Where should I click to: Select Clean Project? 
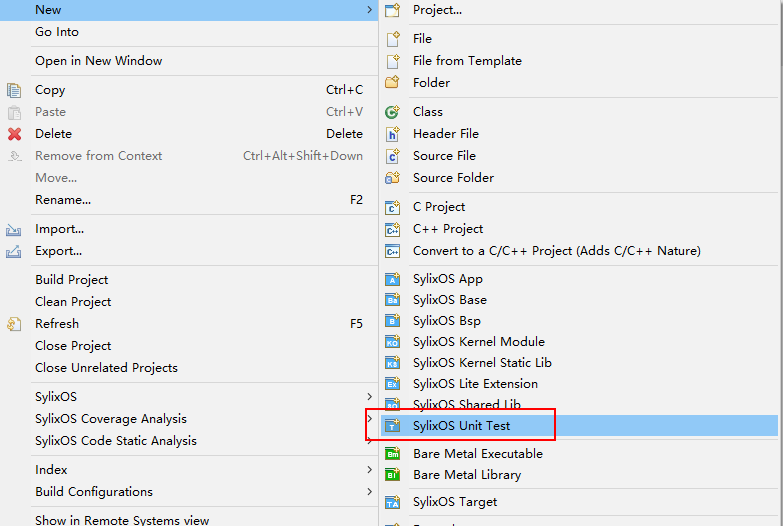click(190, 302)
